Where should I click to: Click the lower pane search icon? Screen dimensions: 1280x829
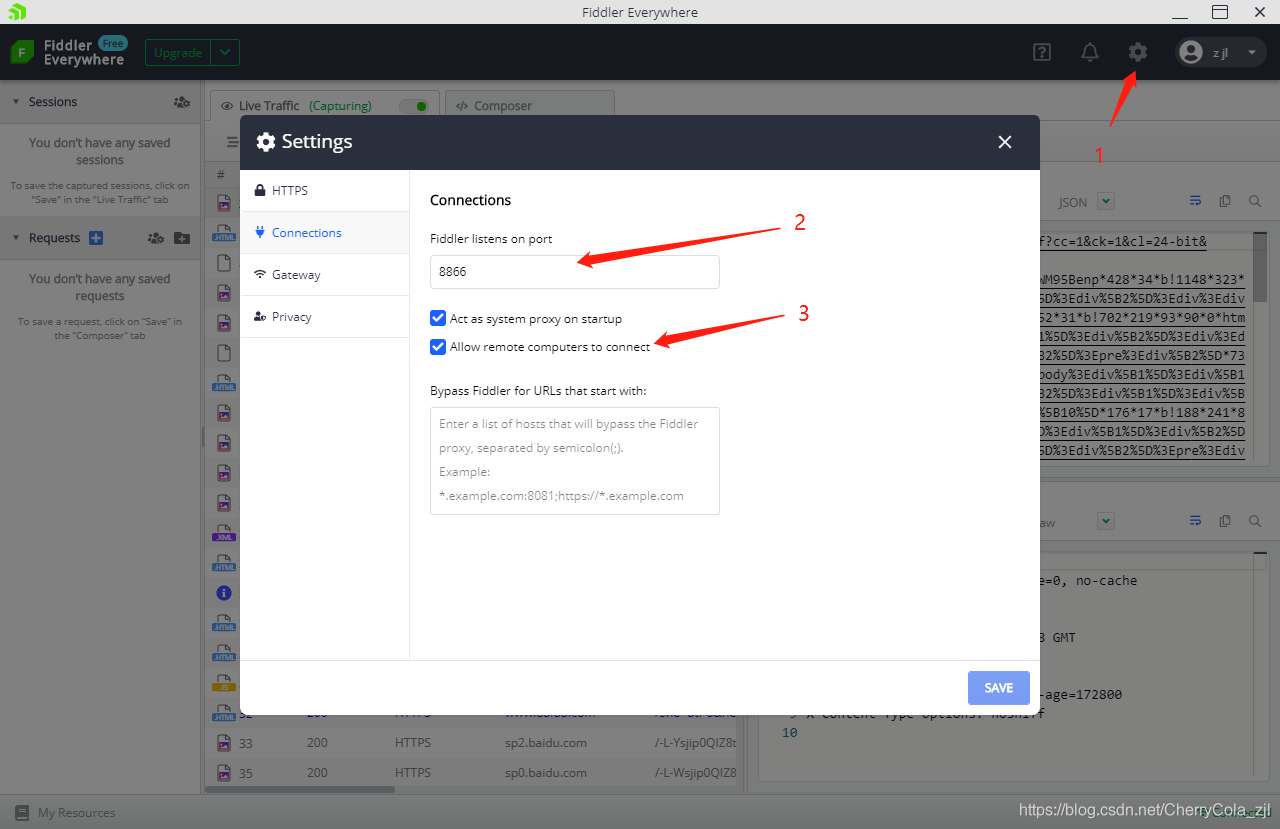(1255, 521)
